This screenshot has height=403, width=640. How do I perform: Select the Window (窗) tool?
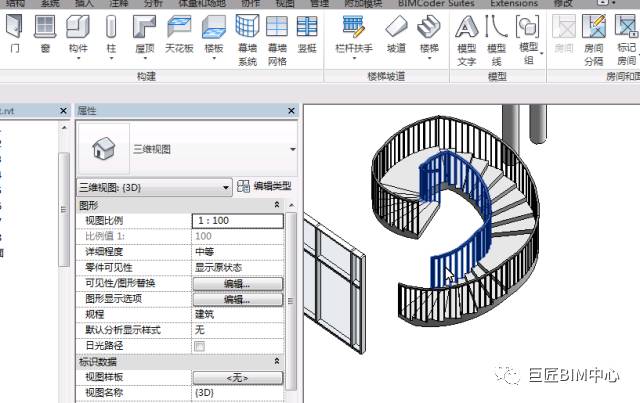pos(45,34)
